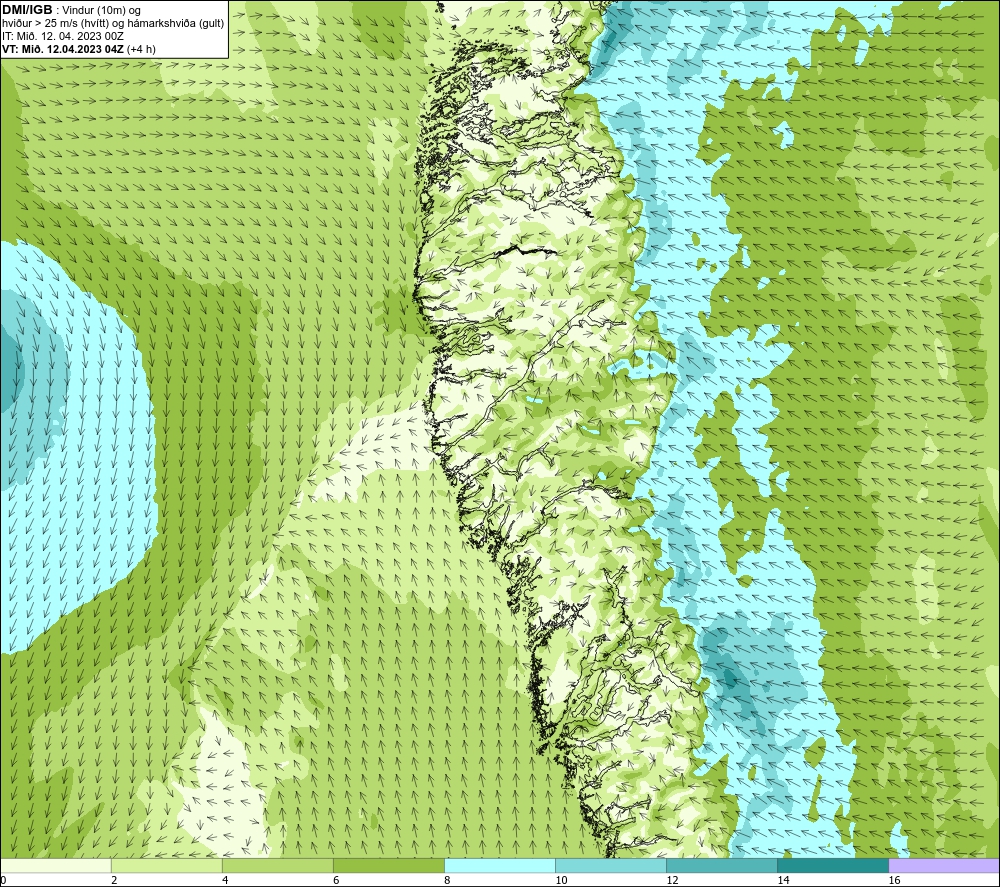Viewport: 1000px width, 887px height.
Task: Click the 2–4 m/s light green swatch
Action: click(166, 866)
